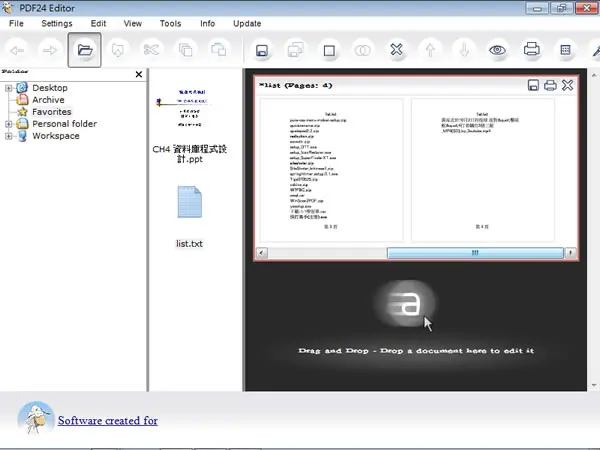This screenshot has width=600, height=450.
Task: Print the list document via header printer icon
Action: click(550, 85)
